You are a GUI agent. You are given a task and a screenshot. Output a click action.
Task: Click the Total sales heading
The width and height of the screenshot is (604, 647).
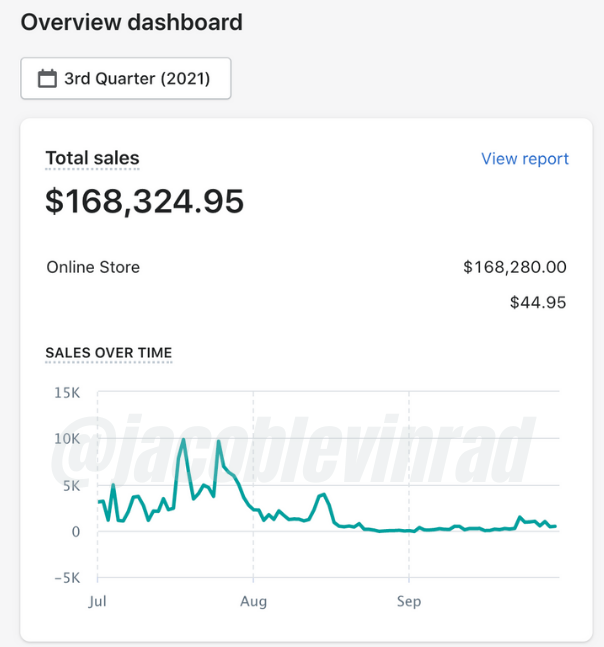click(x=92, y=158)
